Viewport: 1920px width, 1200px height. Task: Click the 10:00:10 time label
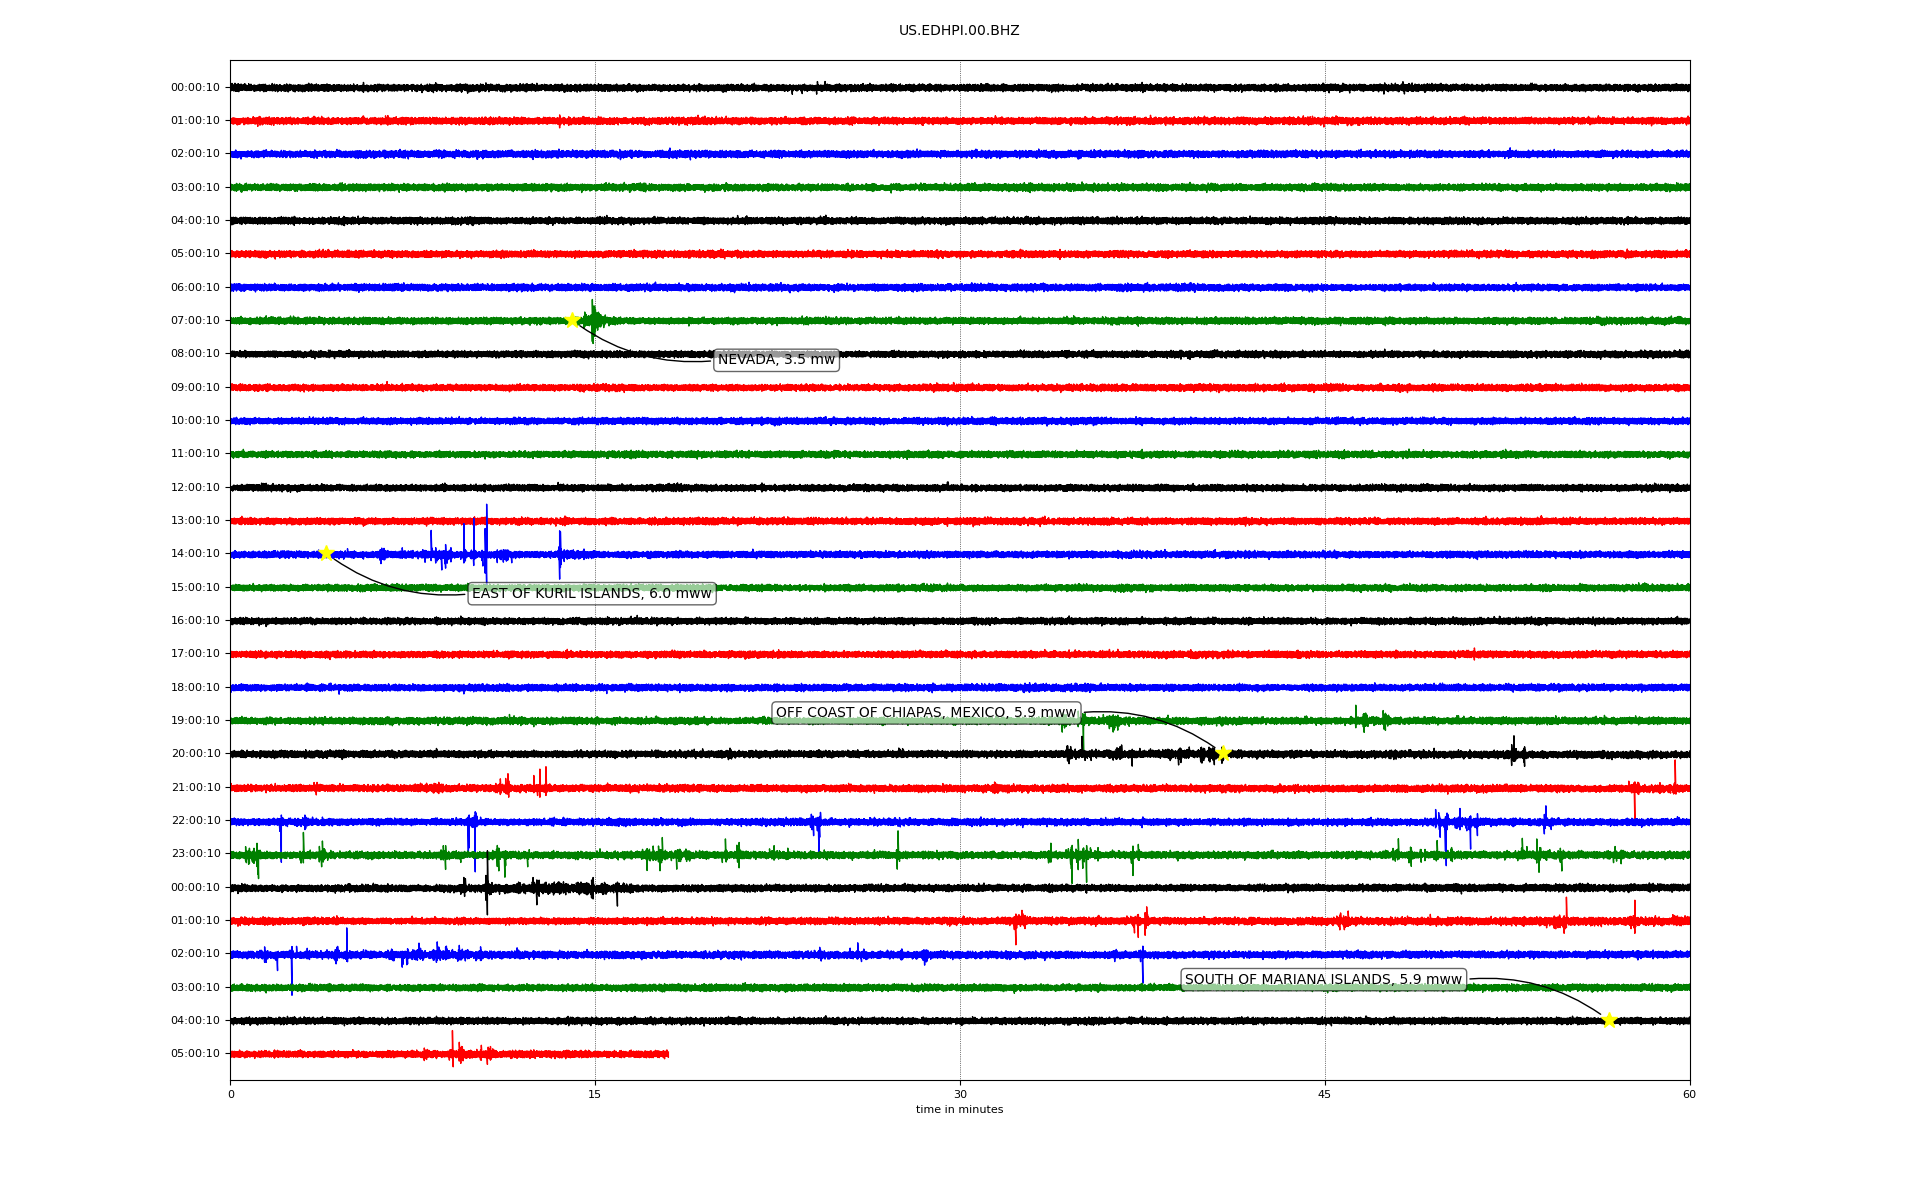195,421
